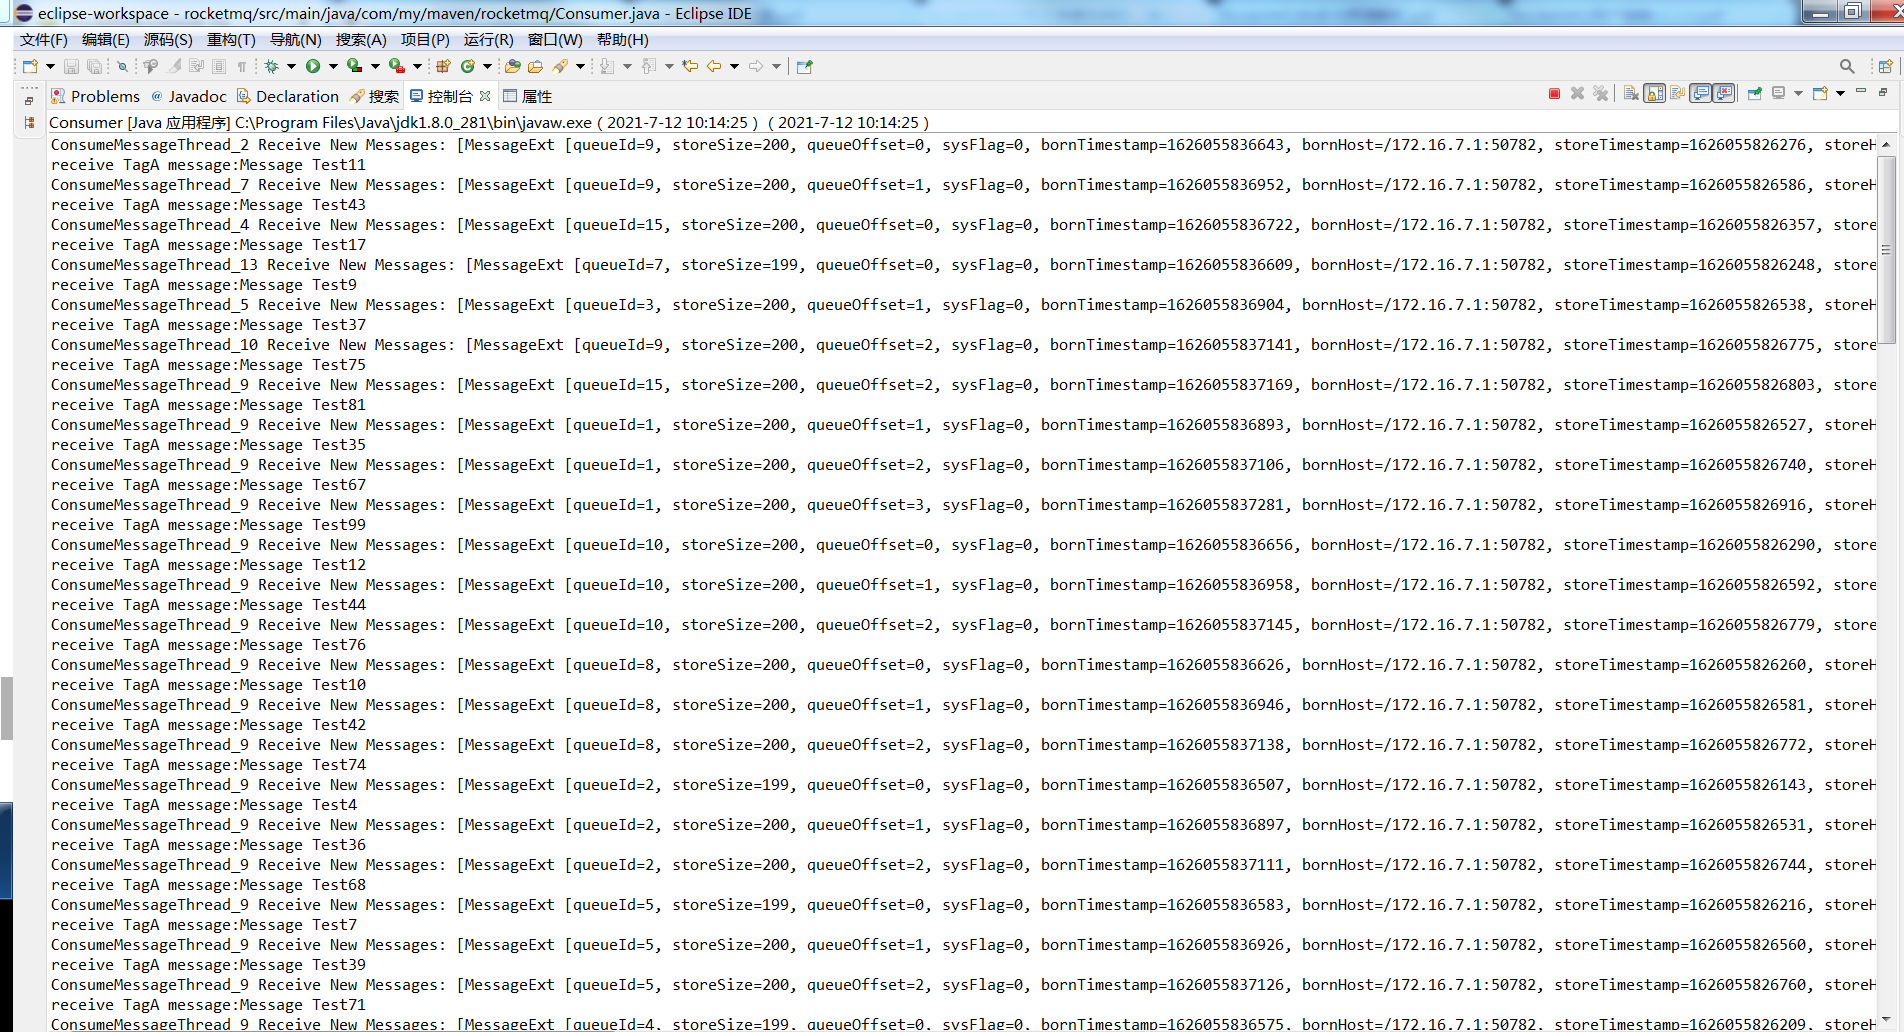Open the Debug dropdown arrow
Screen dimensions: 1904x1032
coord(291,66)
